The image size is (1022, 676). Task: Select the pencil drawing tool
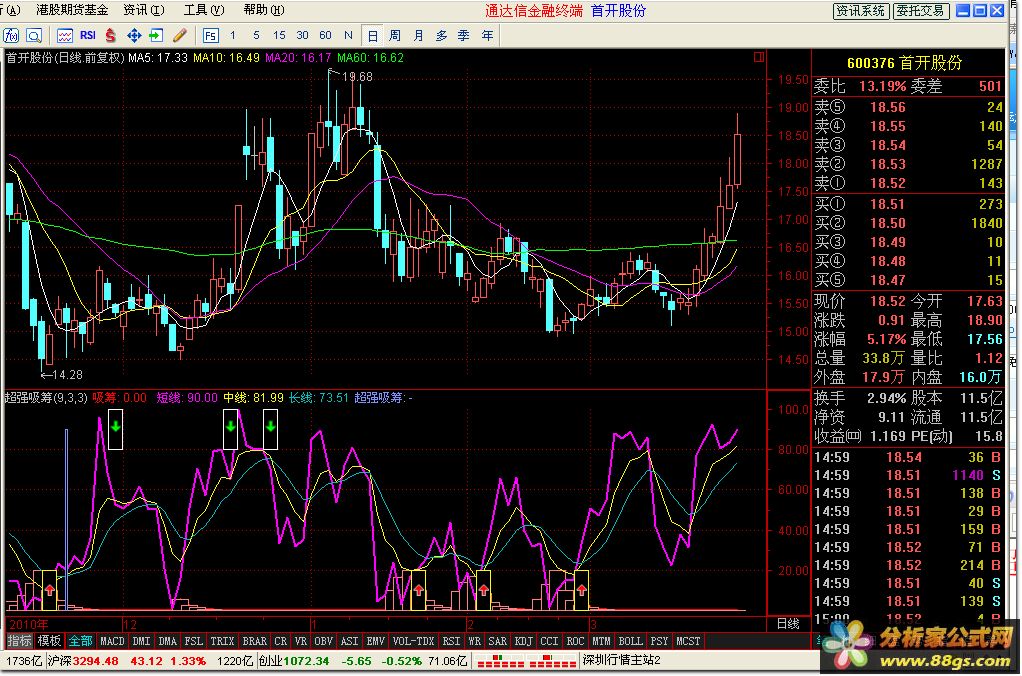pos(180,35)
